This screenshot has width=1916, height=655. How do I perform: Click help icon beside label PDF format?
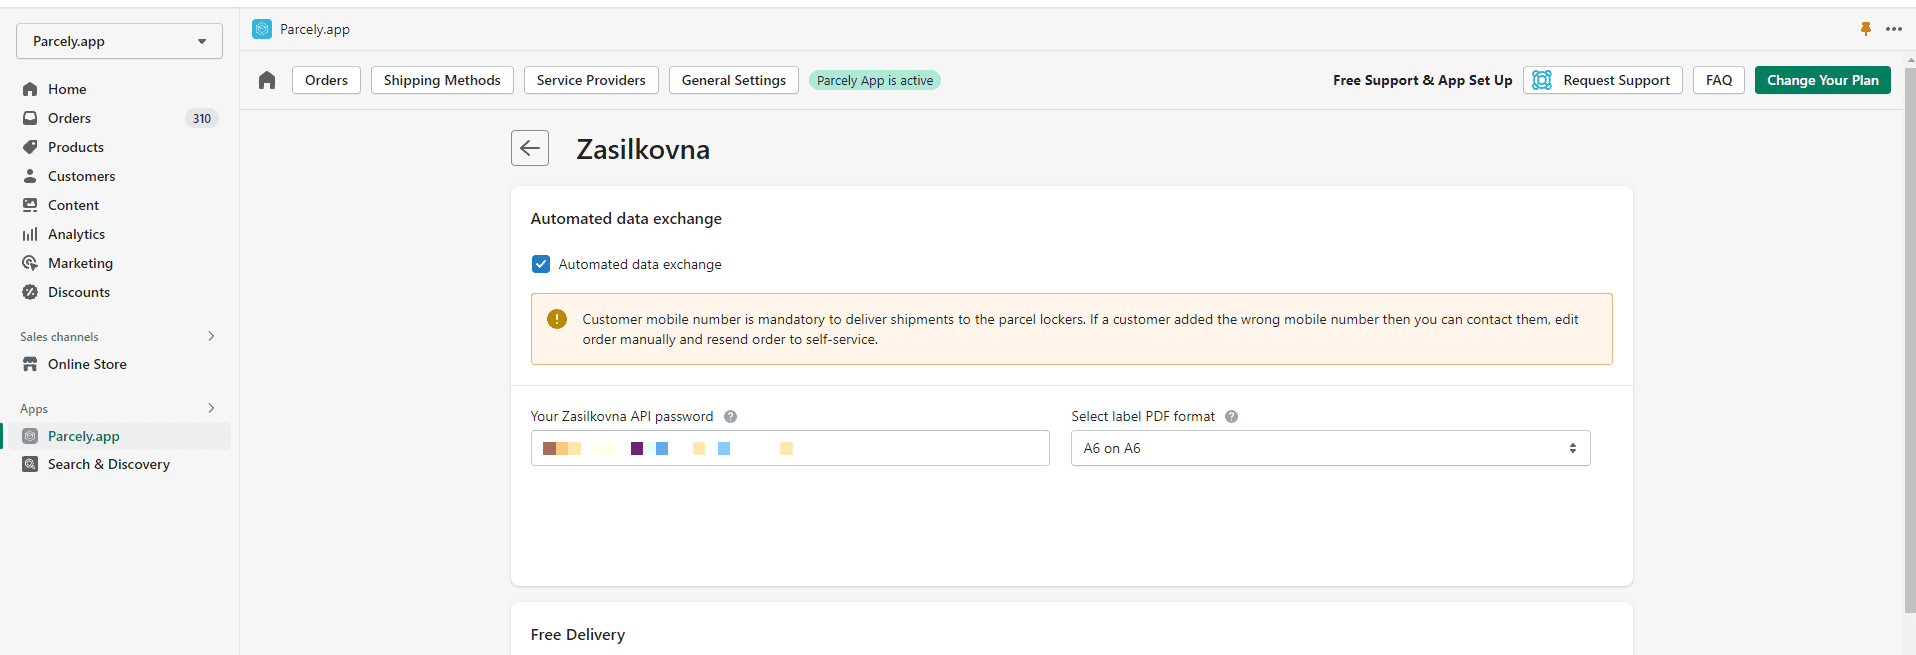point(1231,417)
